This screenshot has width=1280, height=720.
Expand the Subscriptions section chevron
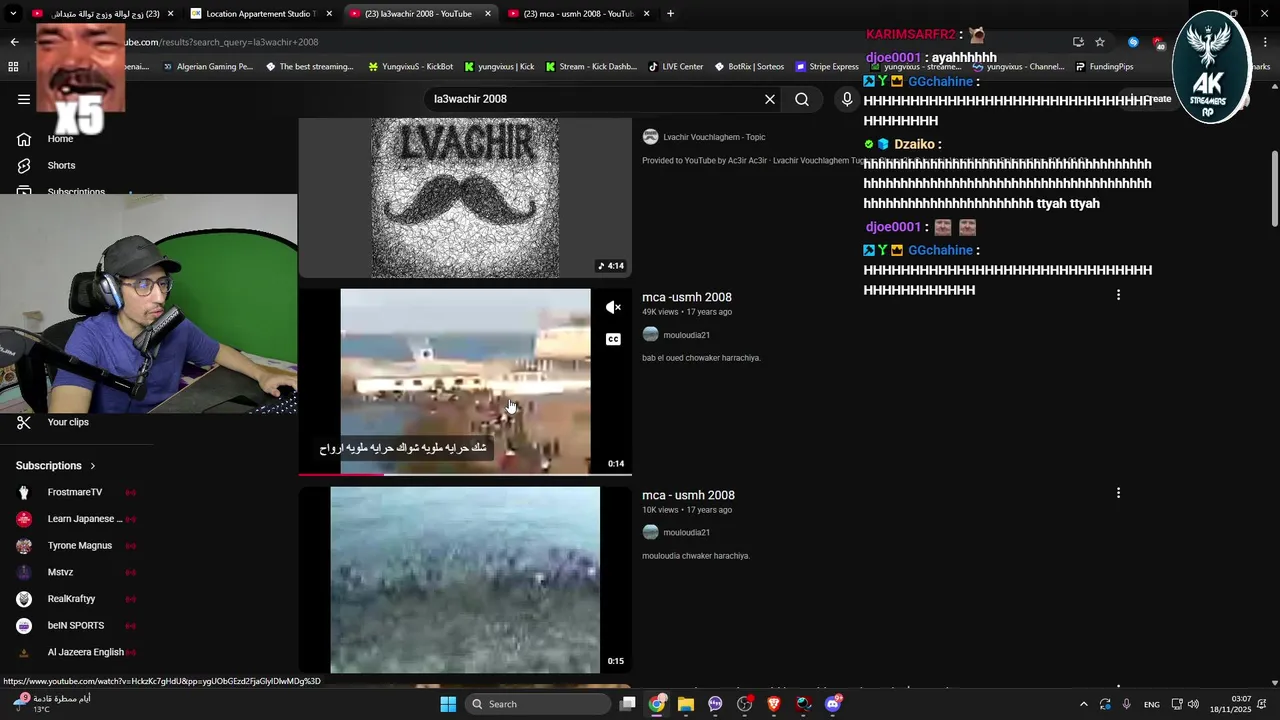coord(93,466)
